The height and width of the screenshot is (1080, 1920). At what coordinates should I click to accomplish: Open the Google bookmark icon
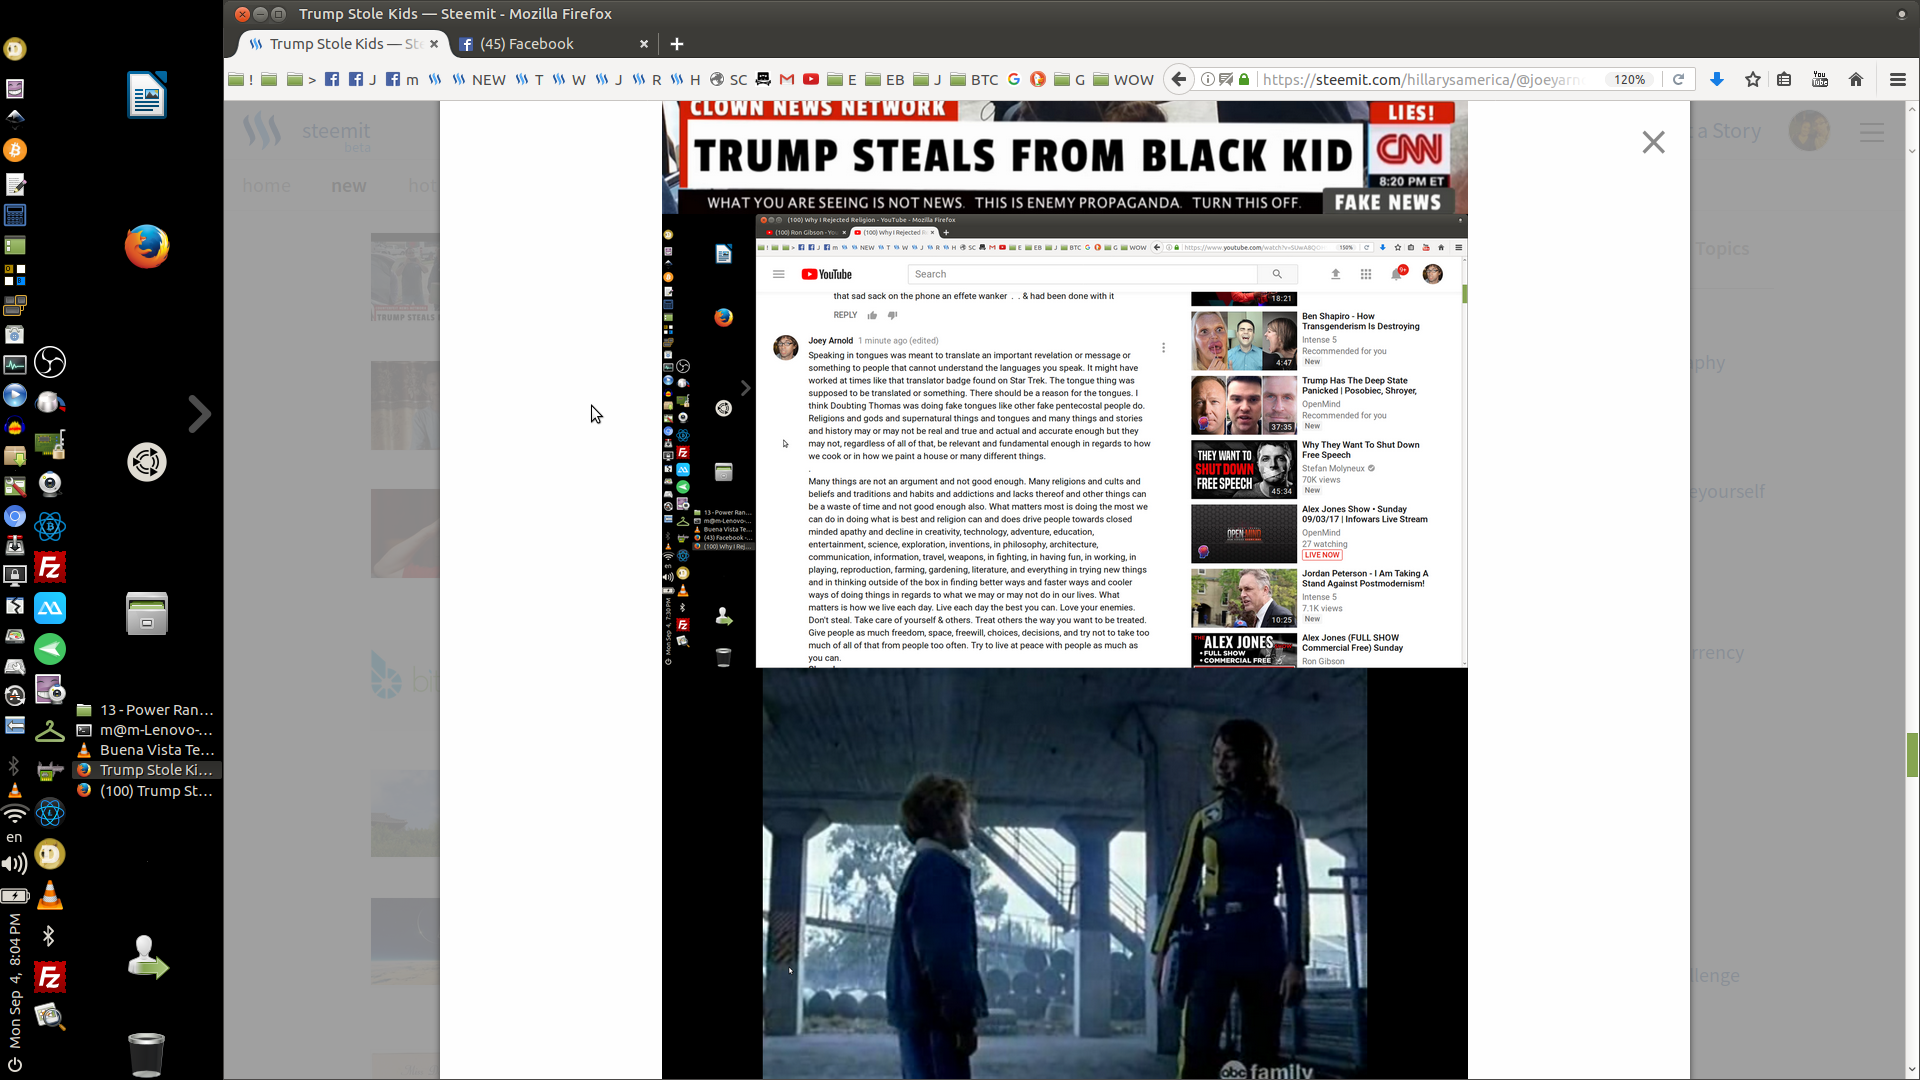point(1014,79)
